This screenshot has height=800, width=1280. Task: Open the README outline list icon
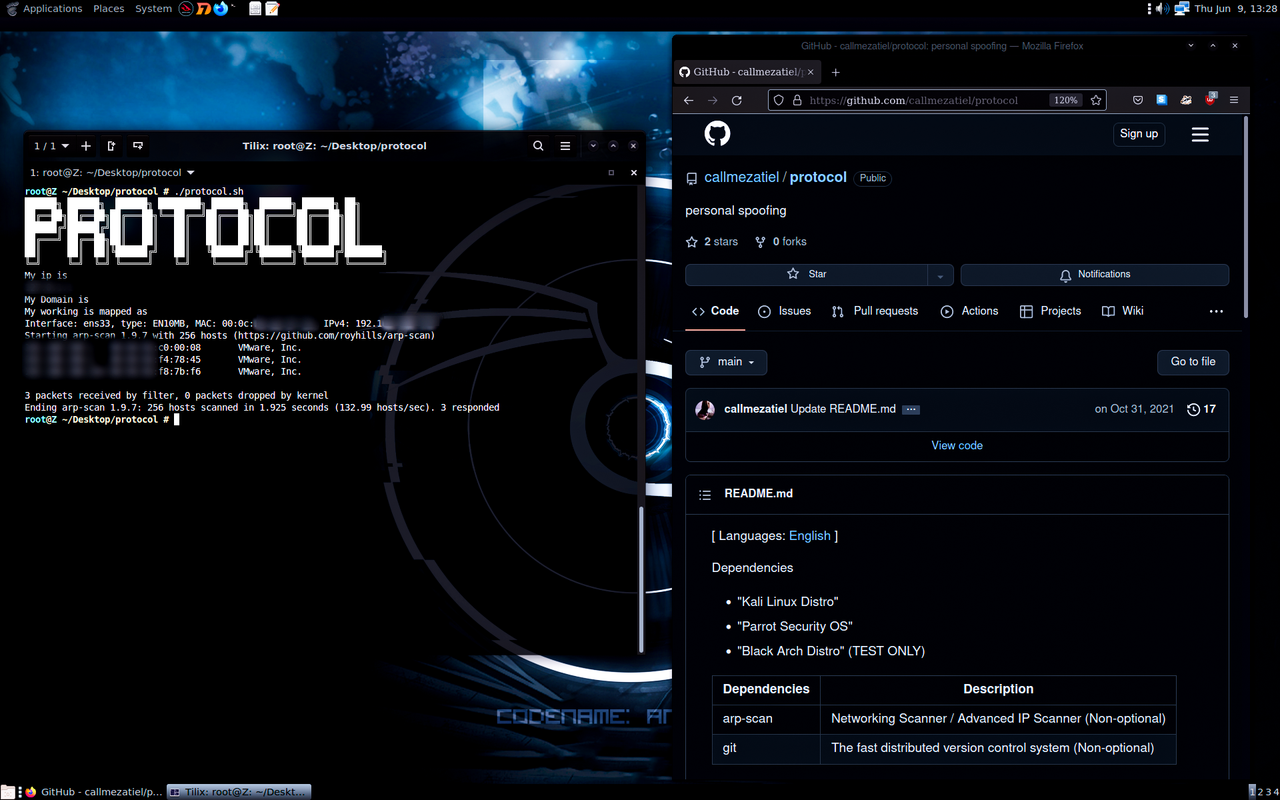point(705,495)
